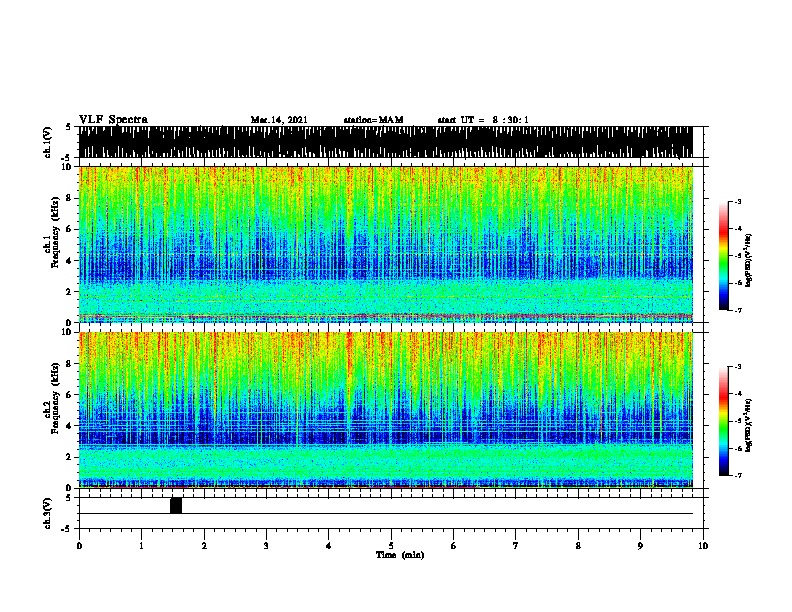Screen dimensions: 792x612
Task: Click time axis tick label "8"
Action: pyautogui.click(x=578, y=546)
